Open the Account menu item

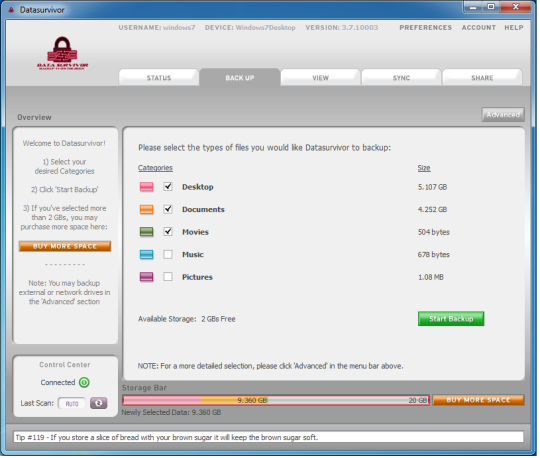click(480, 28)
